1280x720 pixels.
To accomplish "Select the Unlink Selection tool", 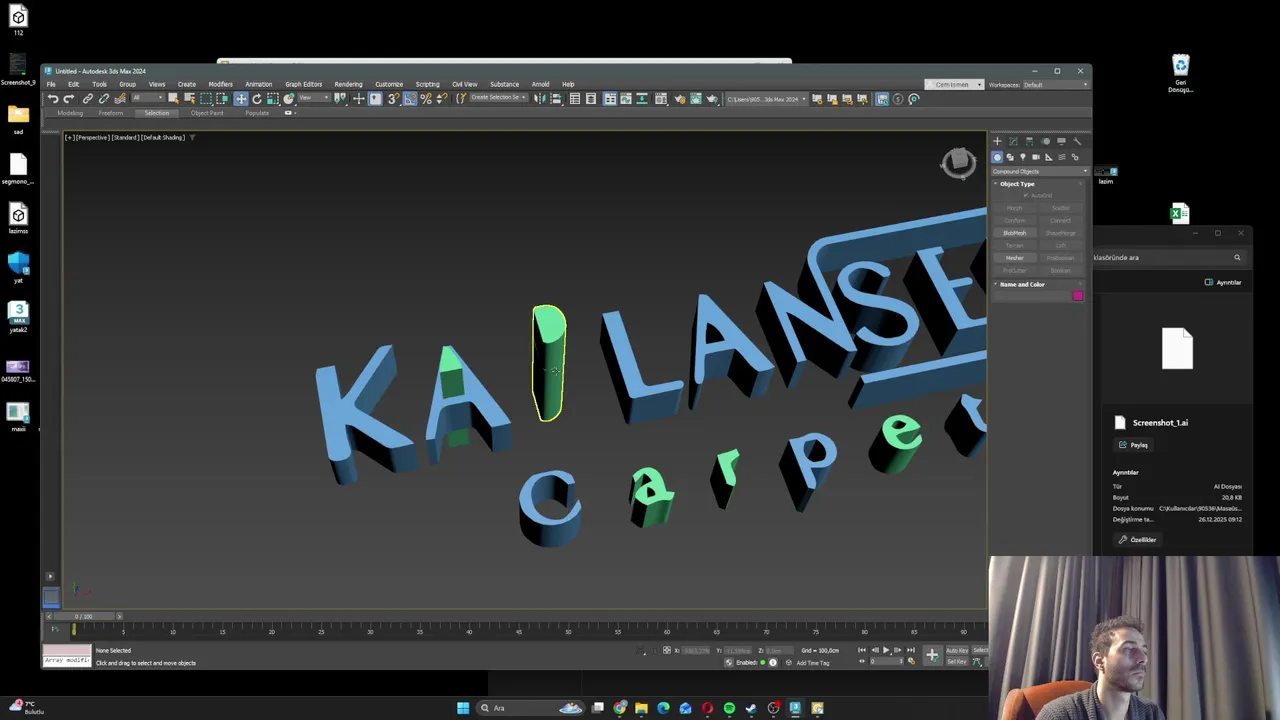I will point(104,98).
